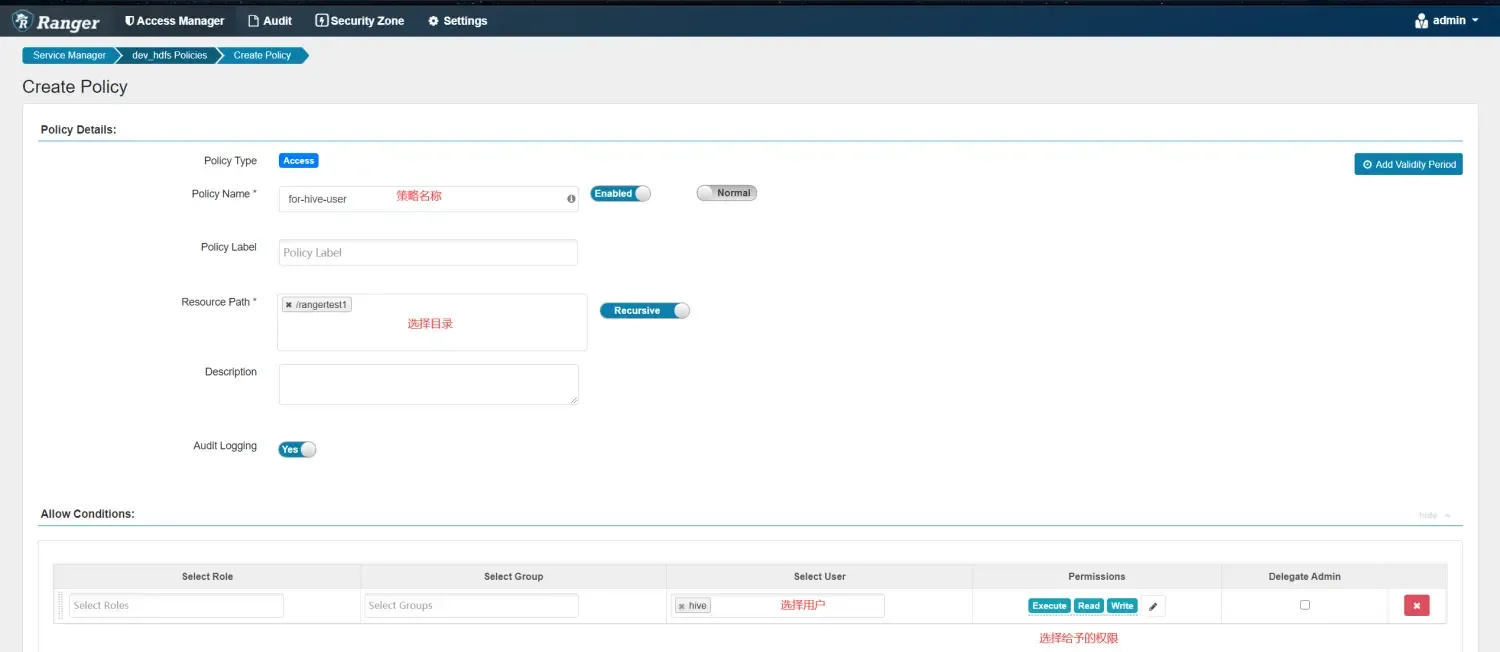1500x652 pixels.
Task: Delete the allow condition row with red X
Action: point(1416,605)
